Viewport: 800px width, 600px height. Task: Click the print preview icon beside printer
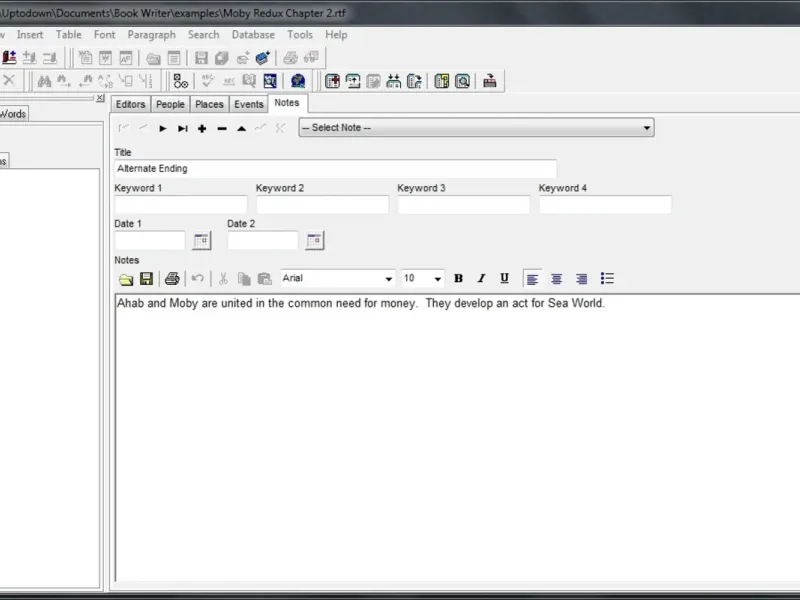tap(311, 58)
